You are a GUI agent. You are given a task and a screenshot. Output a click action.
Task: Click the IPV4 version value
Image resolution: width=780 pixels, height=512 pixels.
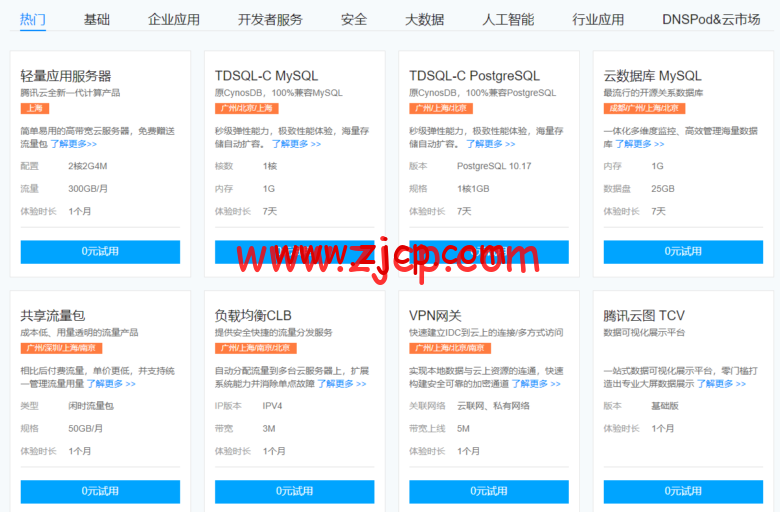click(x=272, y=406)
